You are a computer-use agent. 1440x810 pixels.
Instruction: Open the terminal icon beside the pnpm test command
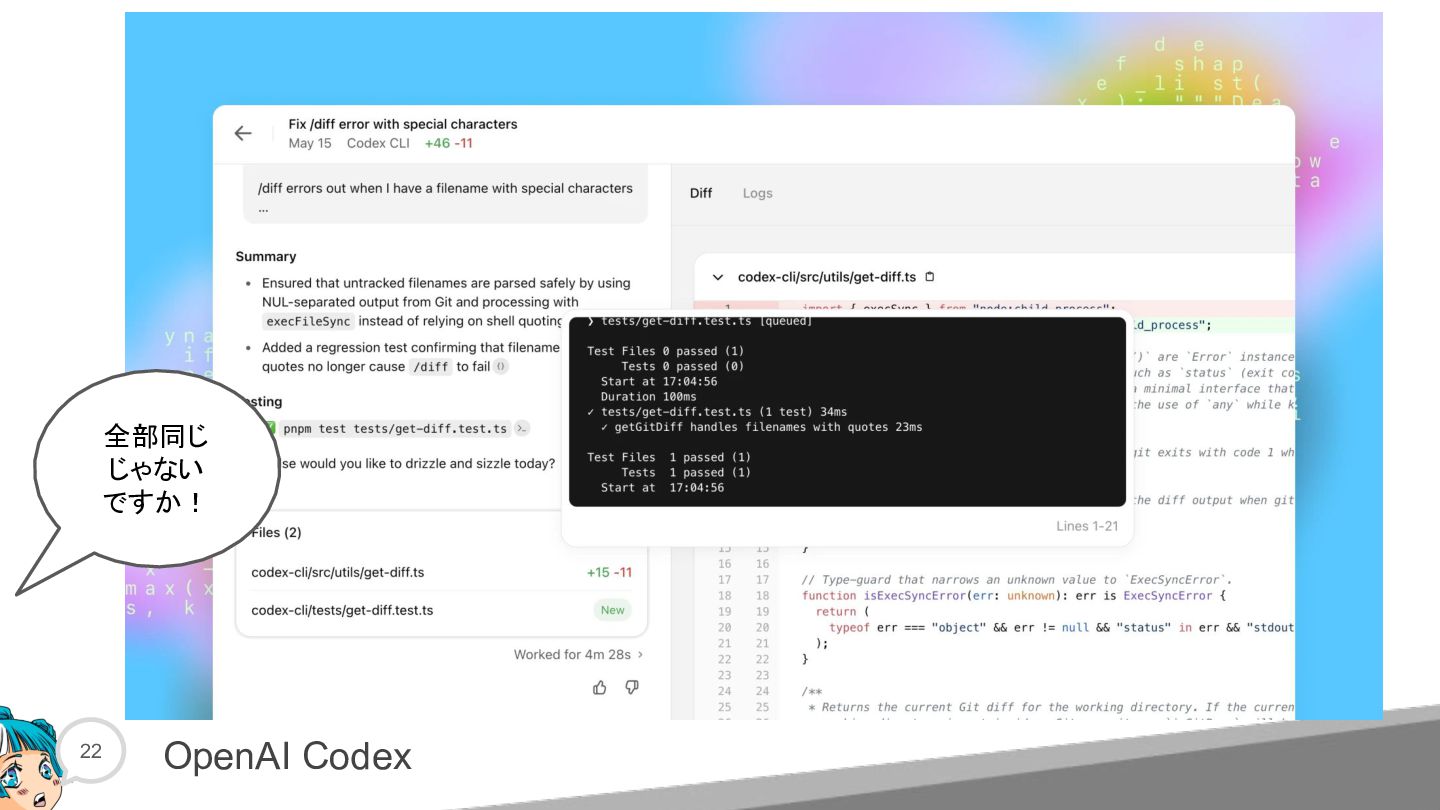coord(522,429)
